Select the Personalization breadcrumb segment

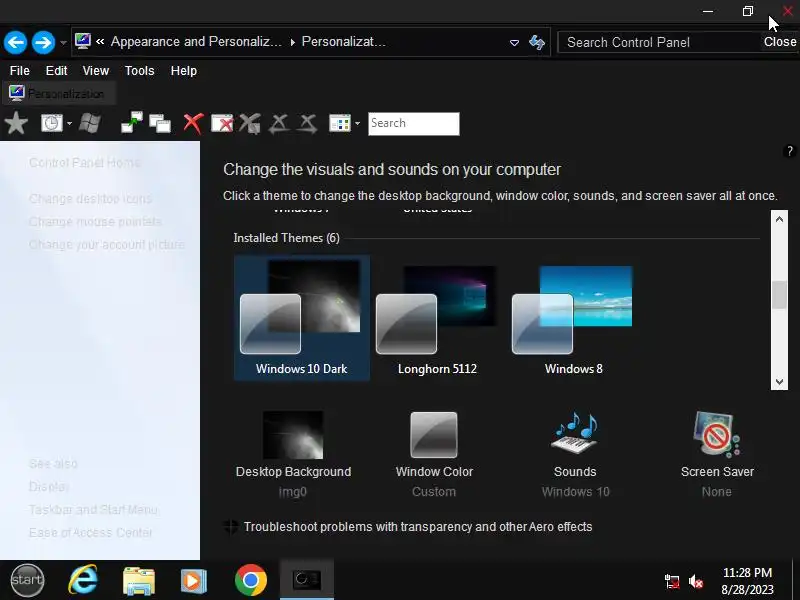coord(343,42)
